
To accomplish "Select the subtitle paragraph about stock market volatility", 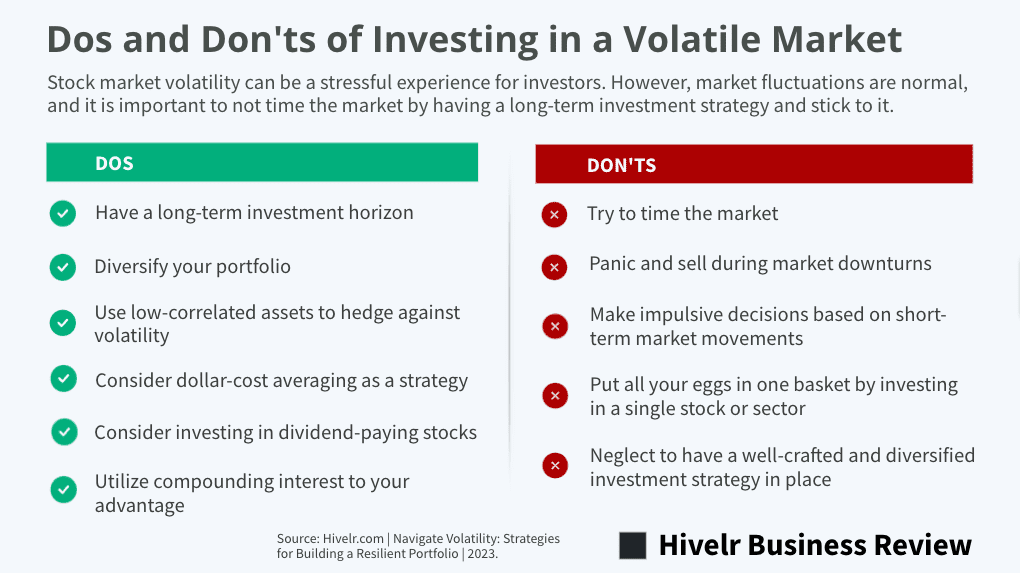I will (507, 94).
